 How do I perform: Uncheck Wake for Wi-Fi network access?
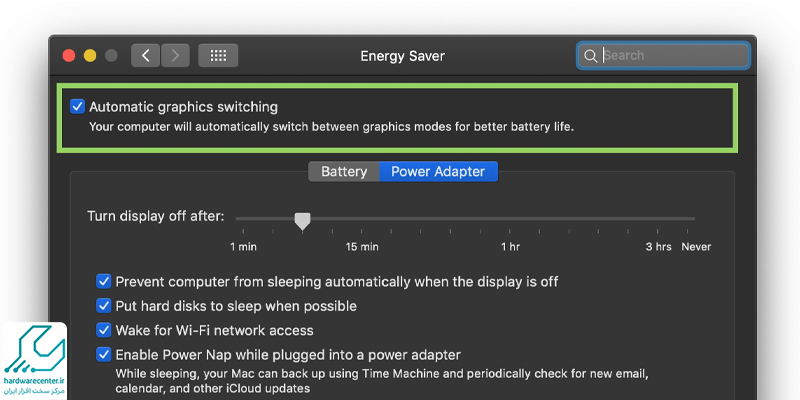(103, 330)
